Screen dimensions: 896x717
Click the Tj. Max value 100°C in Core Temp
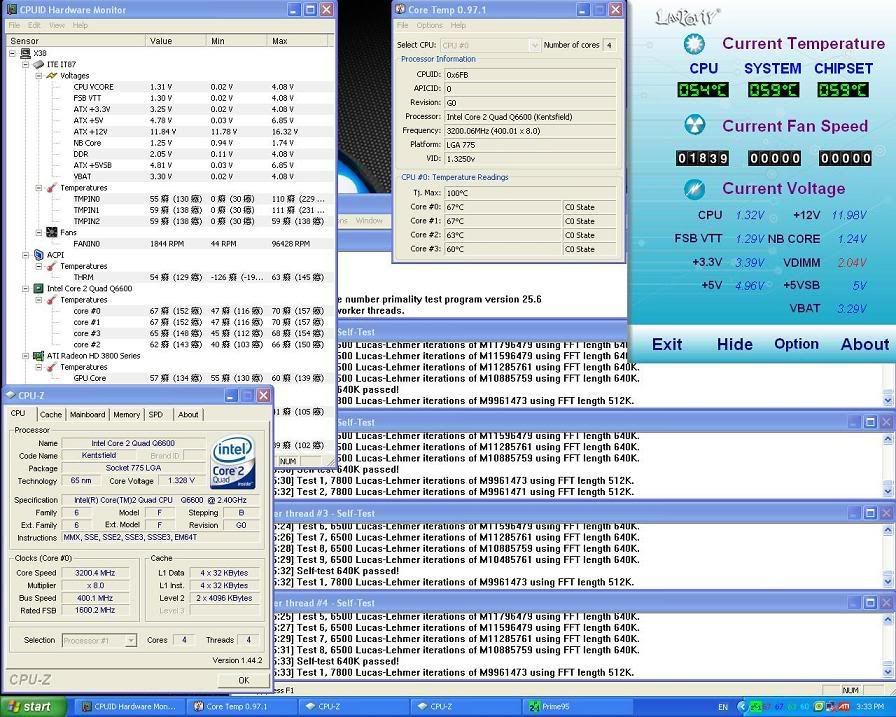[530, 193]
